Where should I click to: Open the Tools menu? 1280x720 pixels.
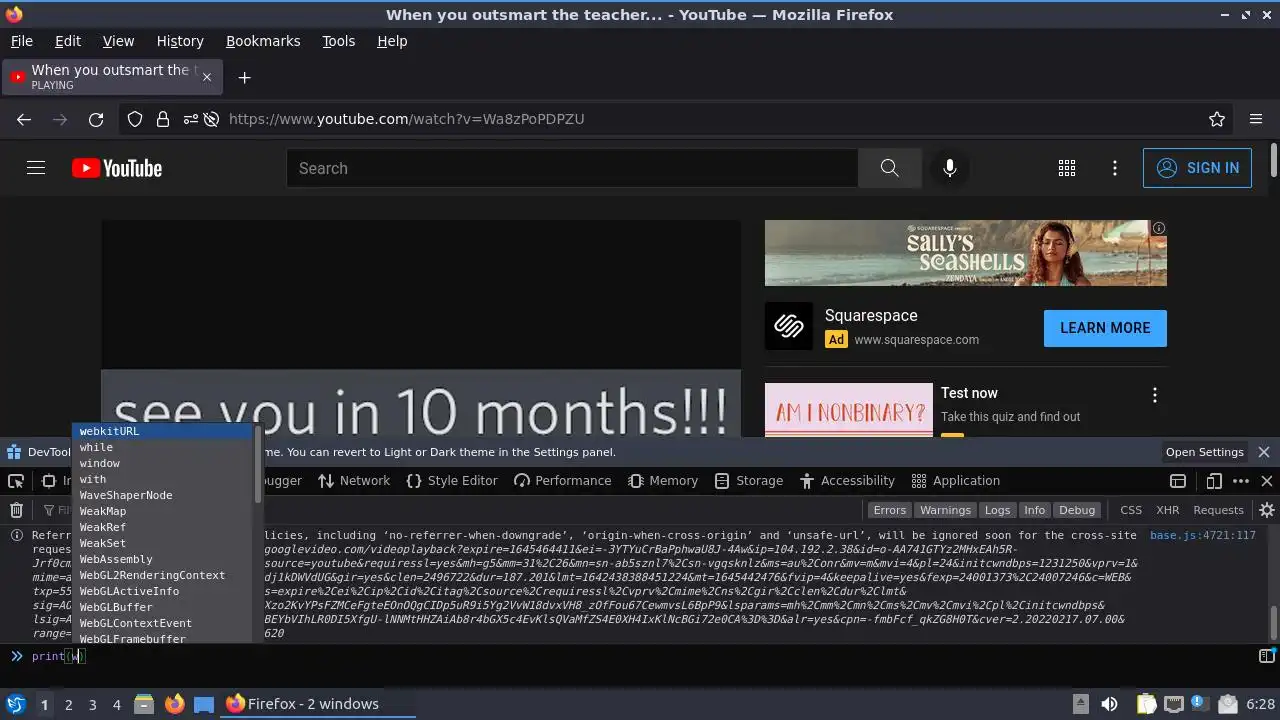[338, 41]
